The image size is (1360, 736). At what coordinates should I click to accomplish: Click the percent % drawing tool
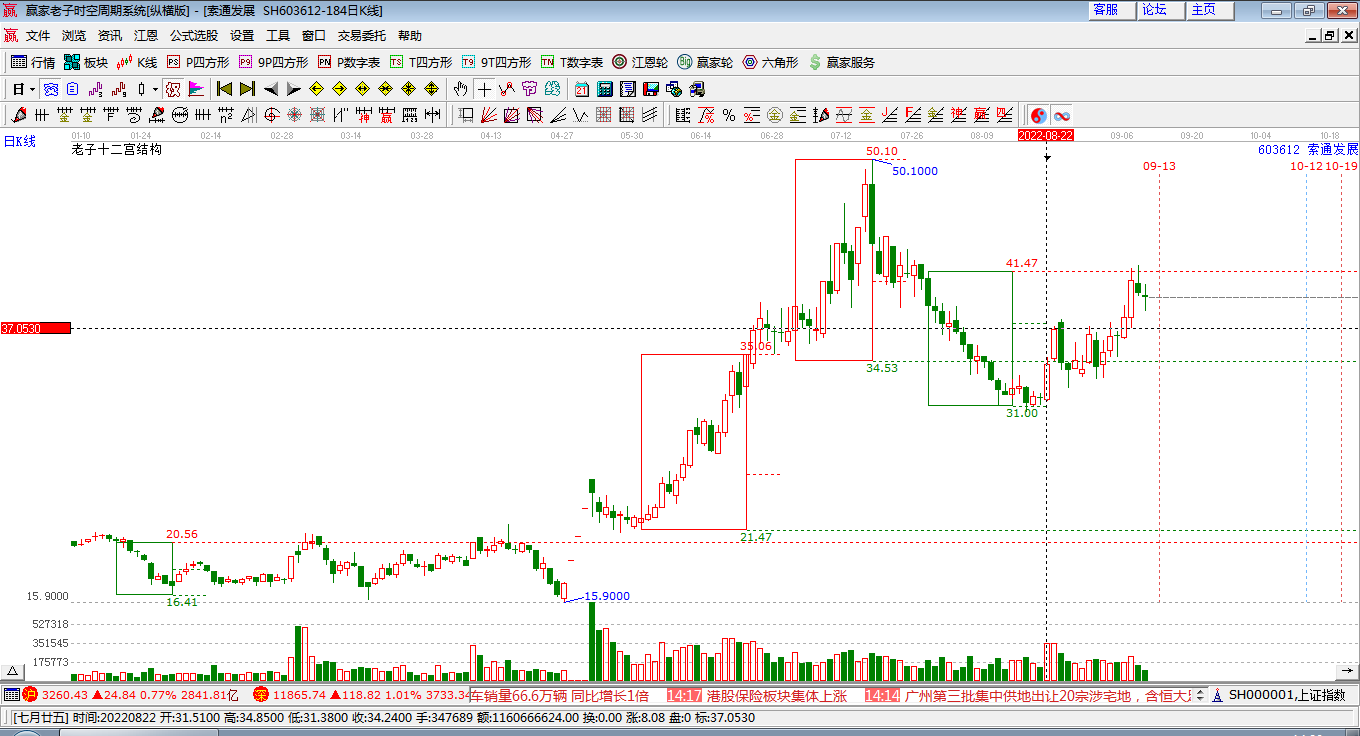point(729,115)
